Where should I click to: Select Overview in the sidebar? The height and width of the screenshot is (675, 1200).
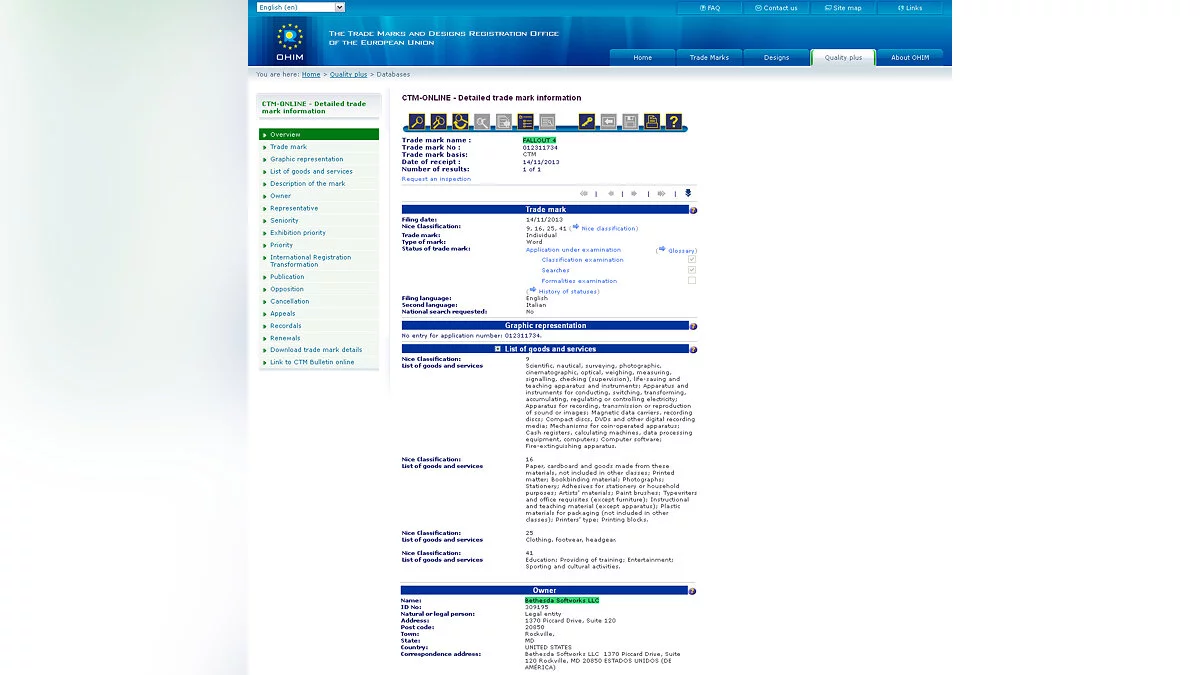click(319, 134)
